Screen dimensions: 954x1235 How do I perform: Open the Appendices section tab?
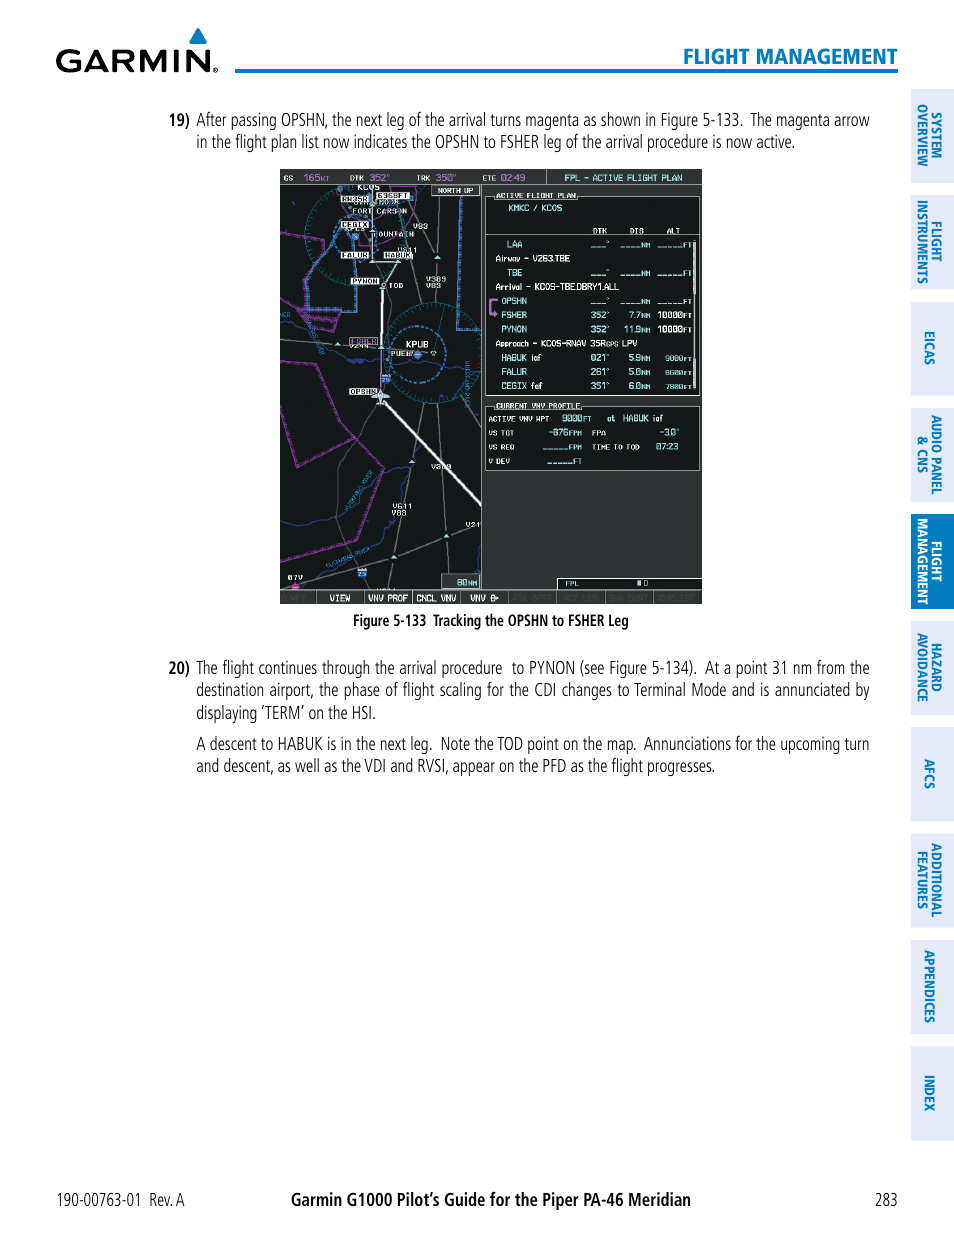[931, 987]
